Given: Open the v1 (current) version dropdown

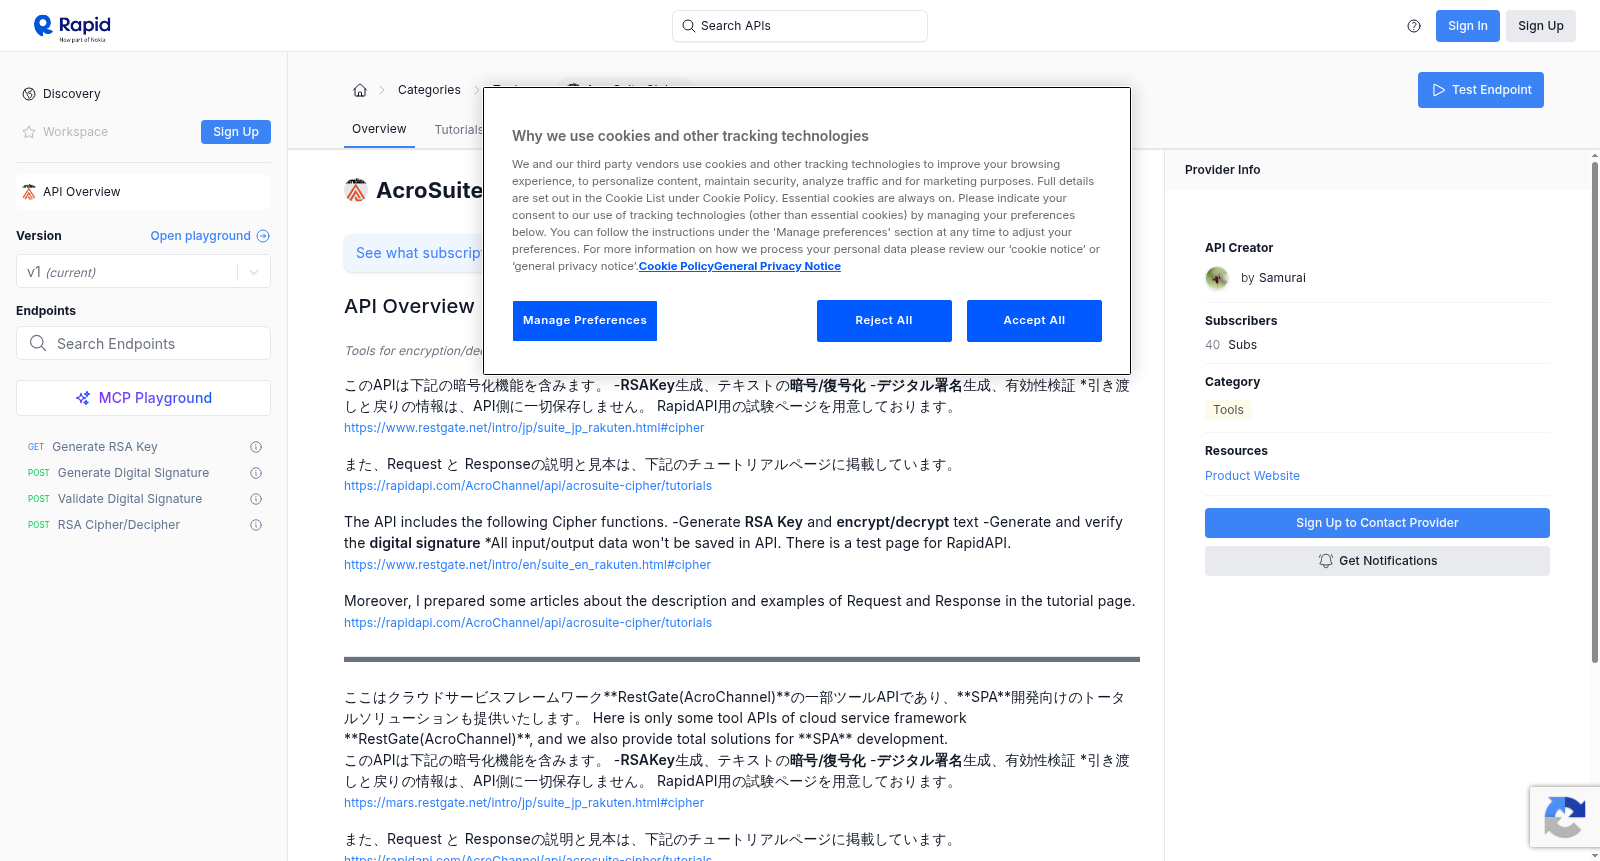Looking at the screenshot, I should coord(143,272).
